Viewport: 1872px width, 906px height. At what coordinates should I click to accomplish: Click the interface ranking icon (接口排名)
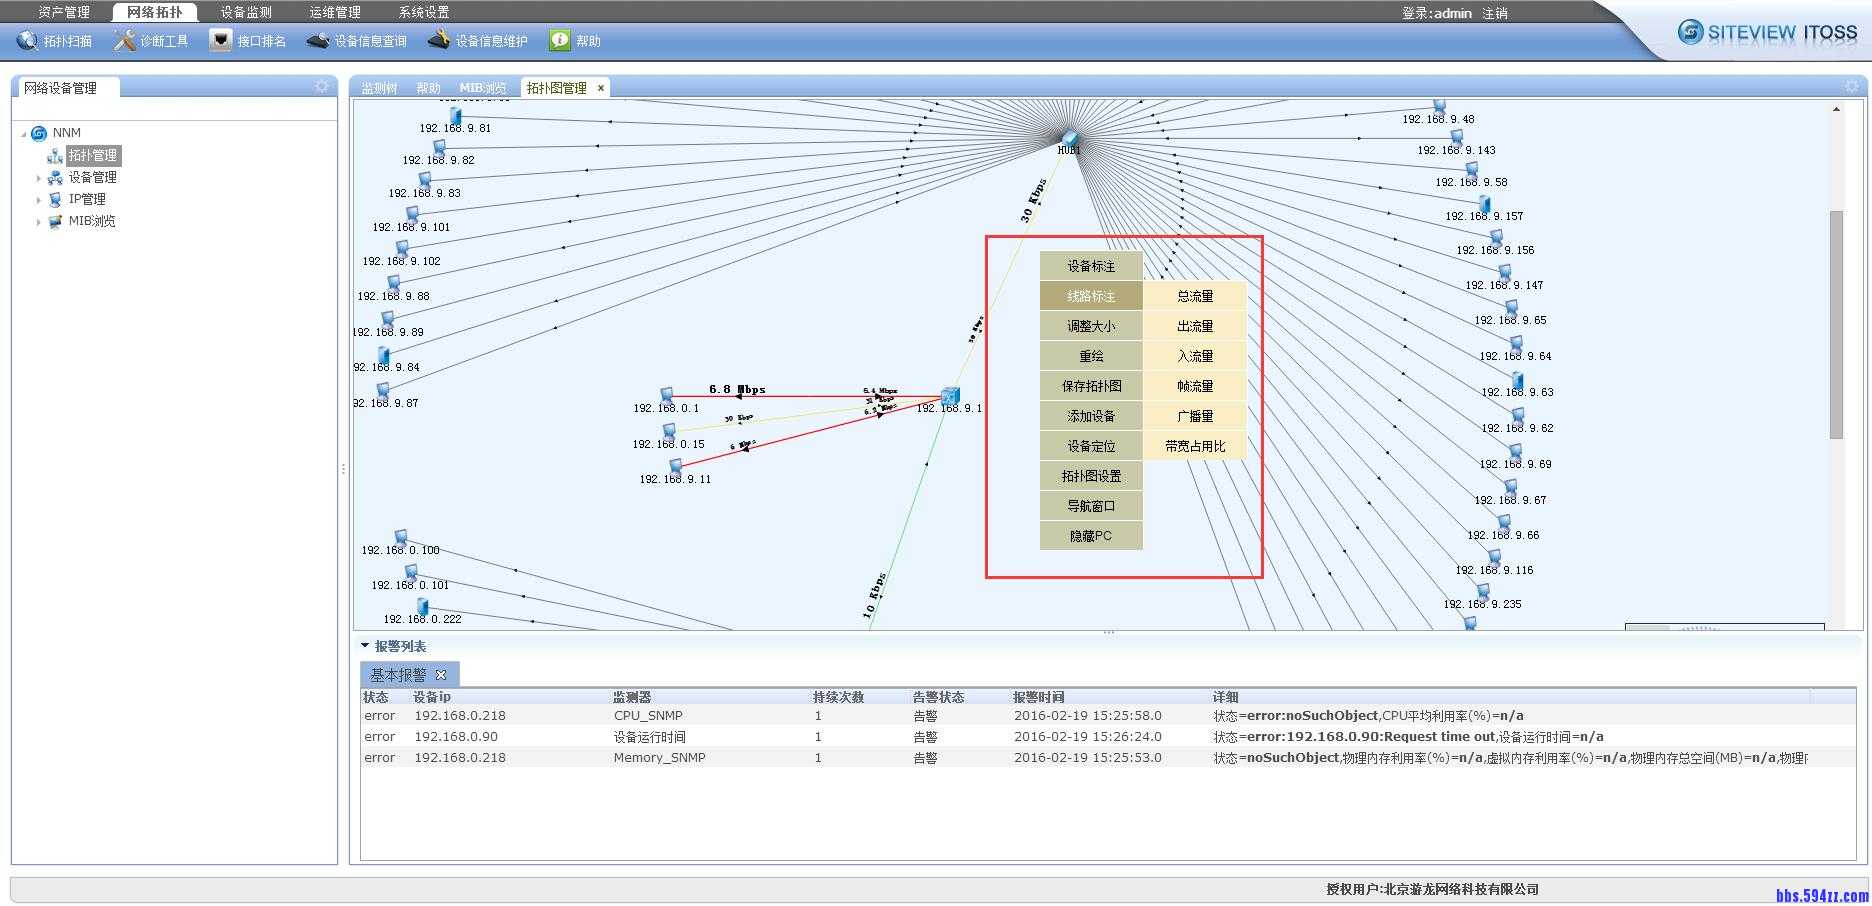[220, 40]
